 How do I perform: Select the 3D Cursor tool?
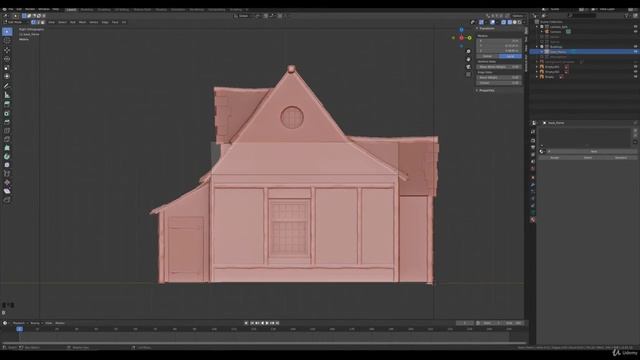tap(7, 41)
